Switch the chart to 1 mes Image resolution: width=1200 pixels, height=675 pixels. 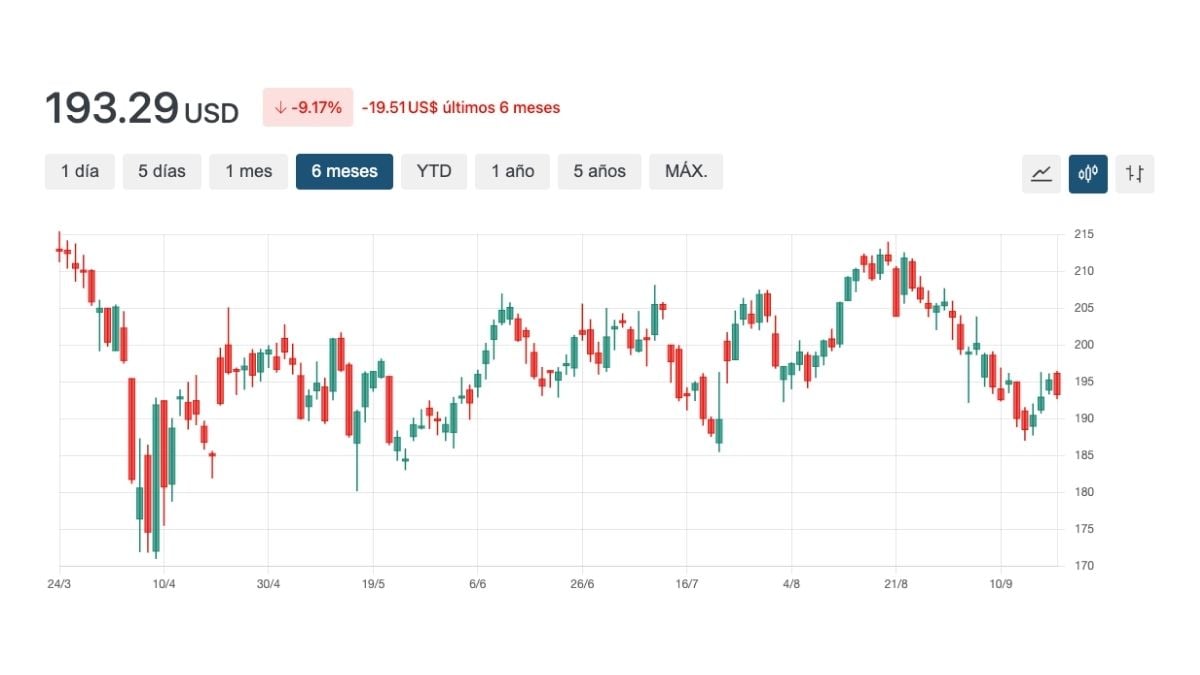click(248, 171)
